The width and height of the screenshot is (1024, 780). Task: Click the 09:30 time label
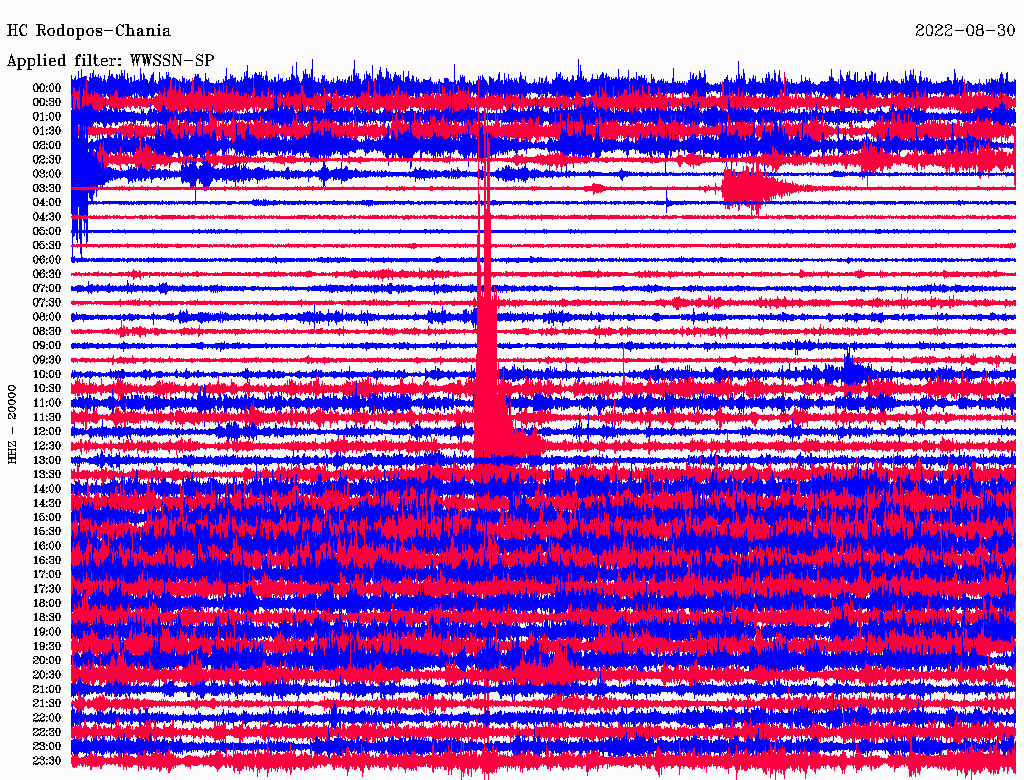tap(47, 360)
